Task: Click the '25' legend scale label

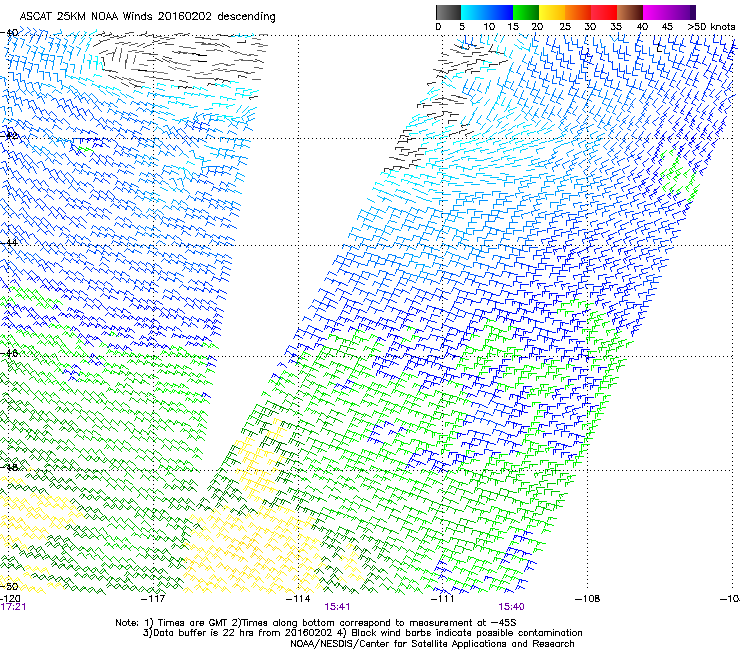Action: pos(565,27)
